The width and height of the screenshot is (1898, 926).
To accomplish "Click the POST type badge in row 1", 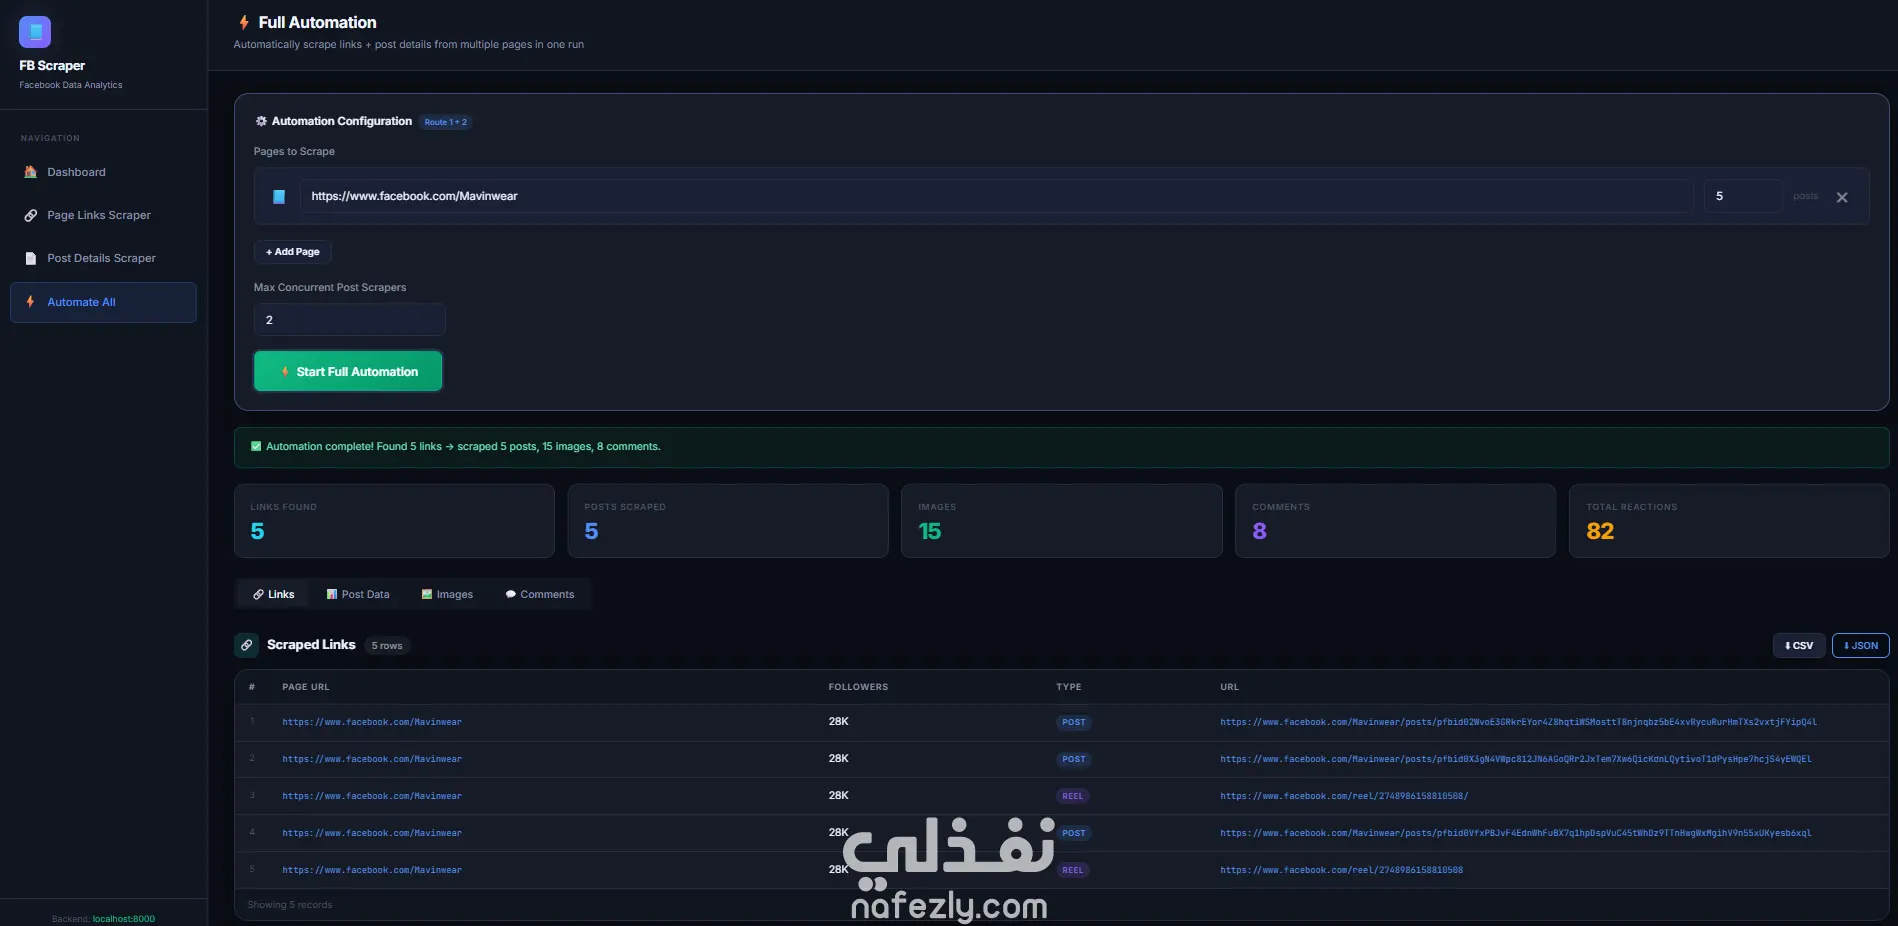I will [x=1074, y=722].
